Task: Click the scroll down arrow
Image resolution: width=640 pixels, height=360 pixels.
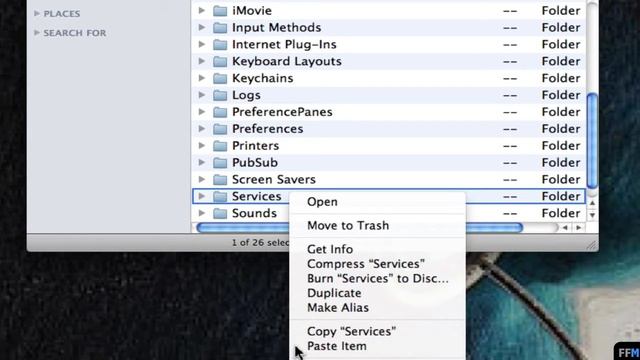Action: click(593, 215)
